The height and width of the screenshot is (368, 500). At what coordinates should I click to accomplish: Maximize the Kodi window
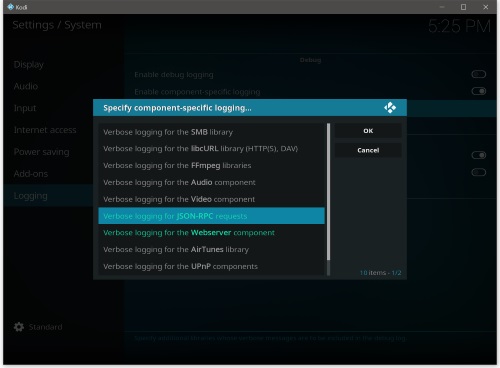pos(463,7)
